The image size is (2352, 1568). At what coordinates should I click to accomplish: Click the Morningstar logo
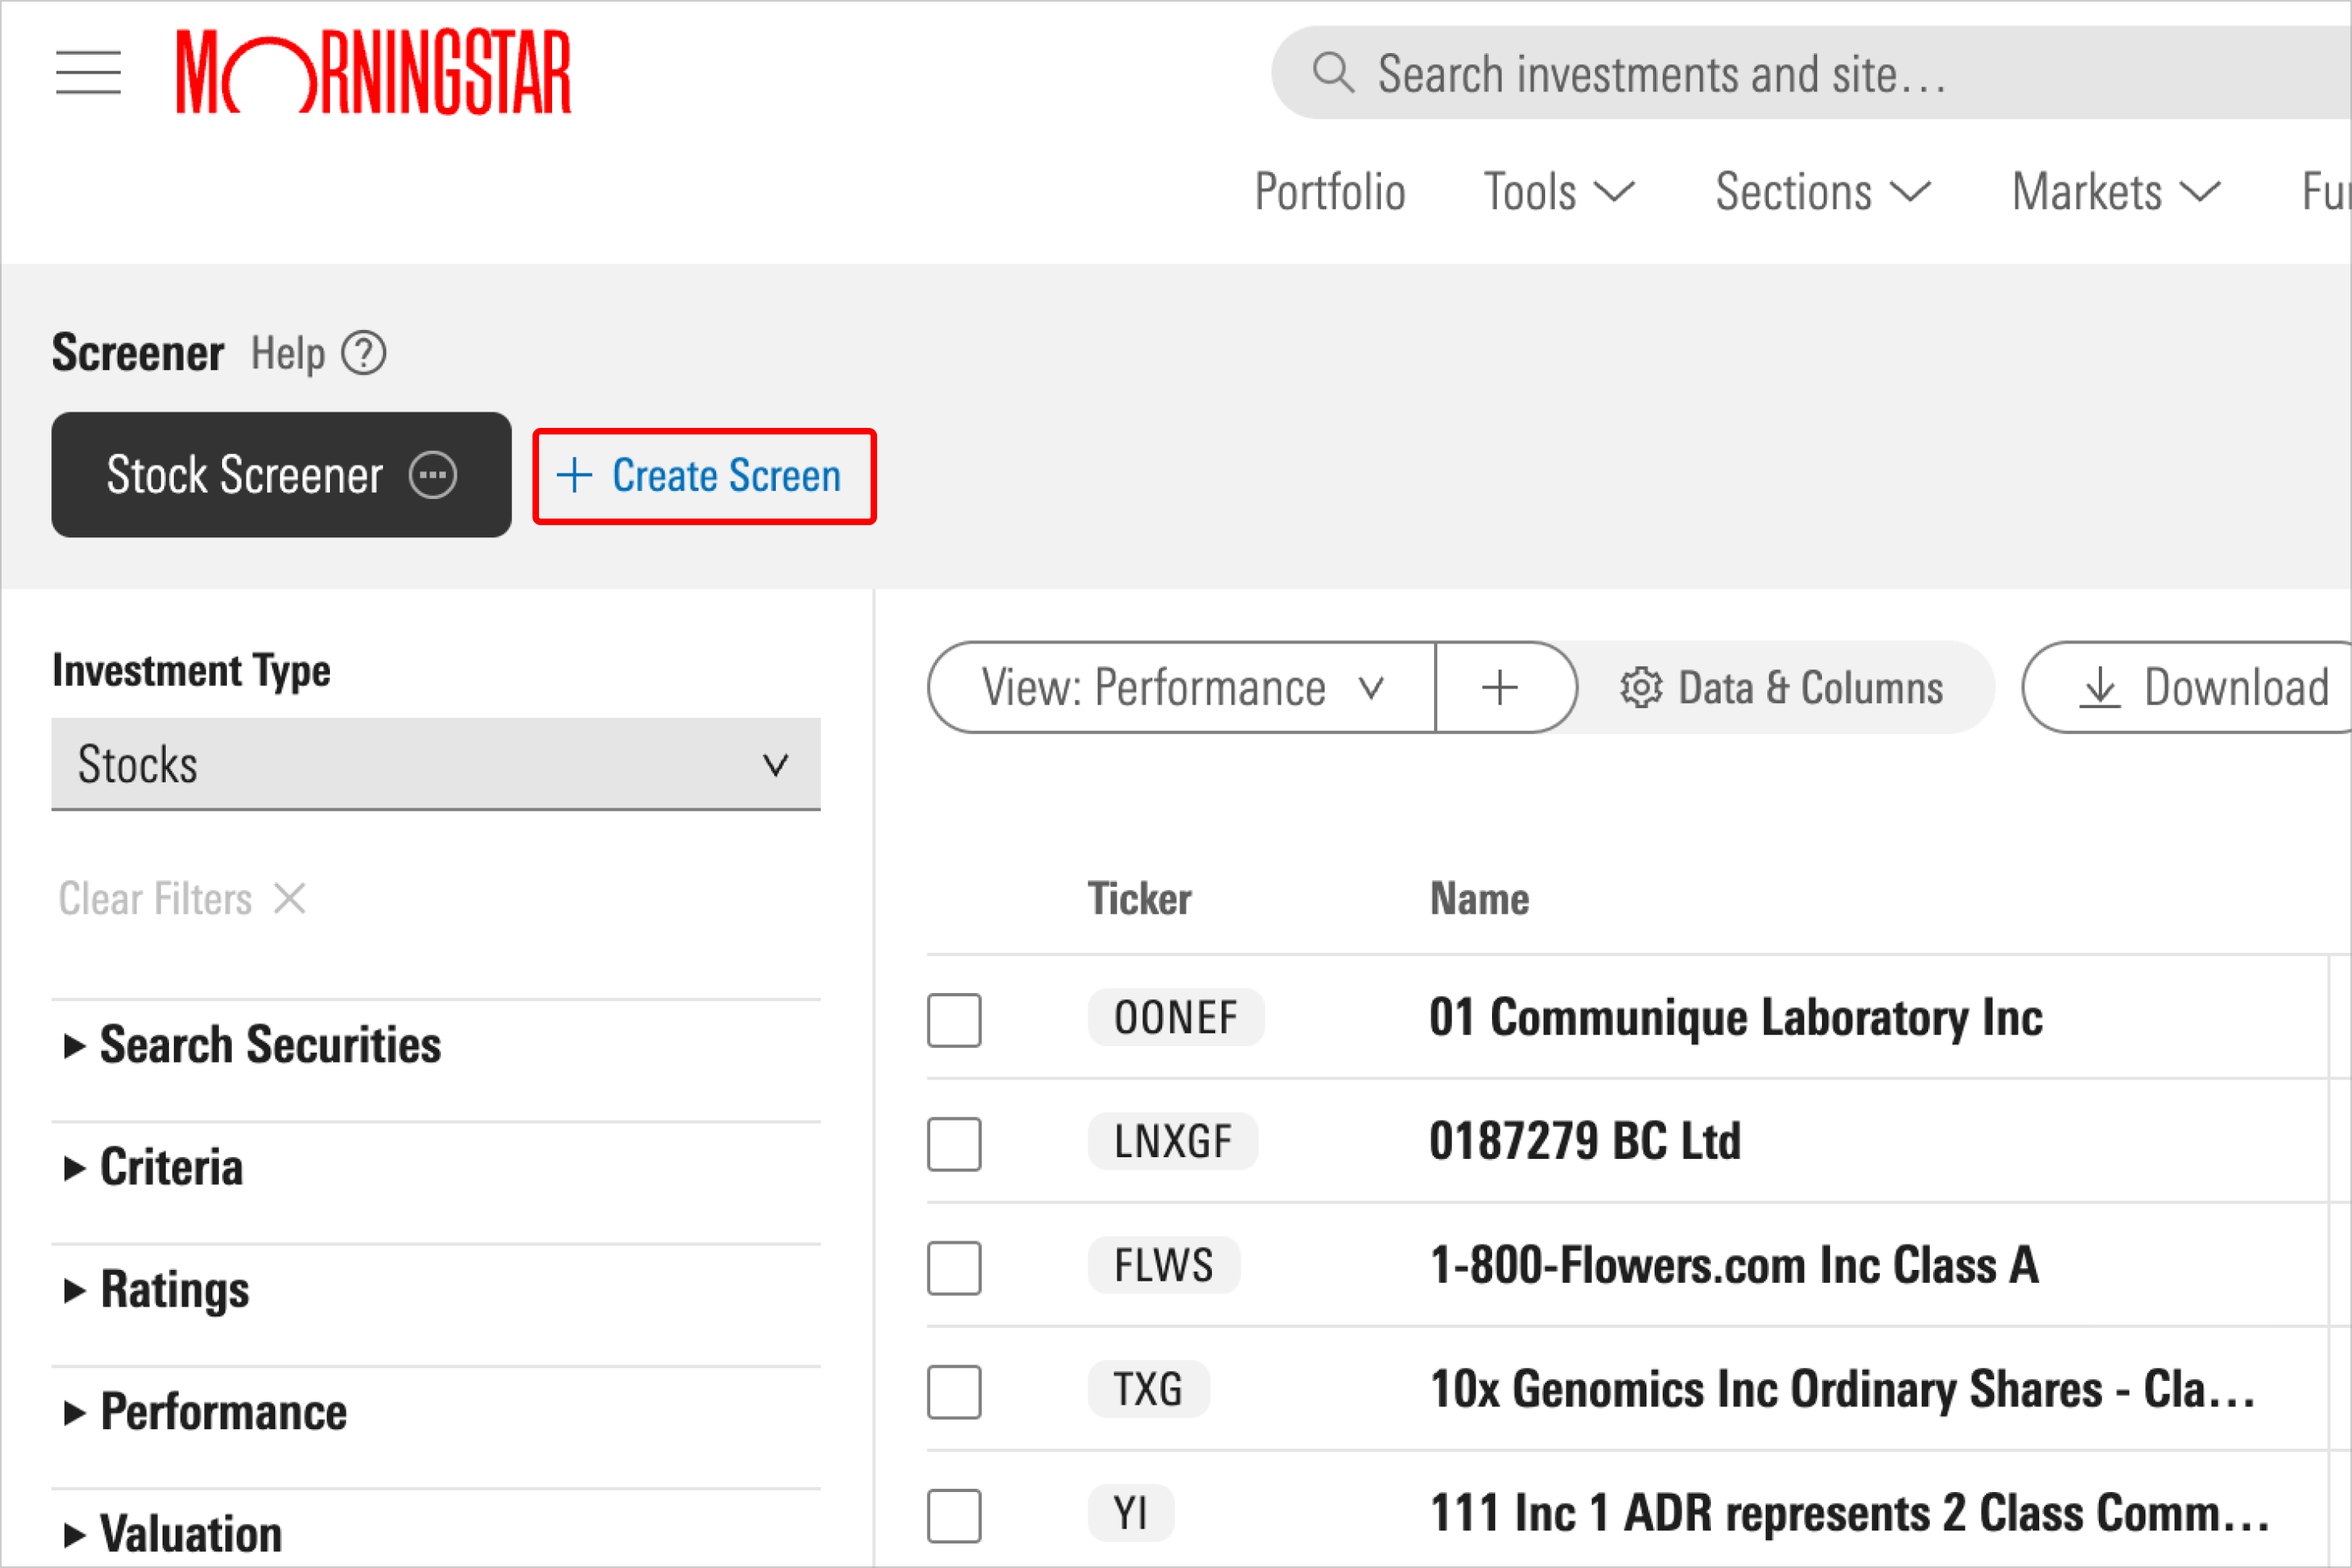(373, 72)
